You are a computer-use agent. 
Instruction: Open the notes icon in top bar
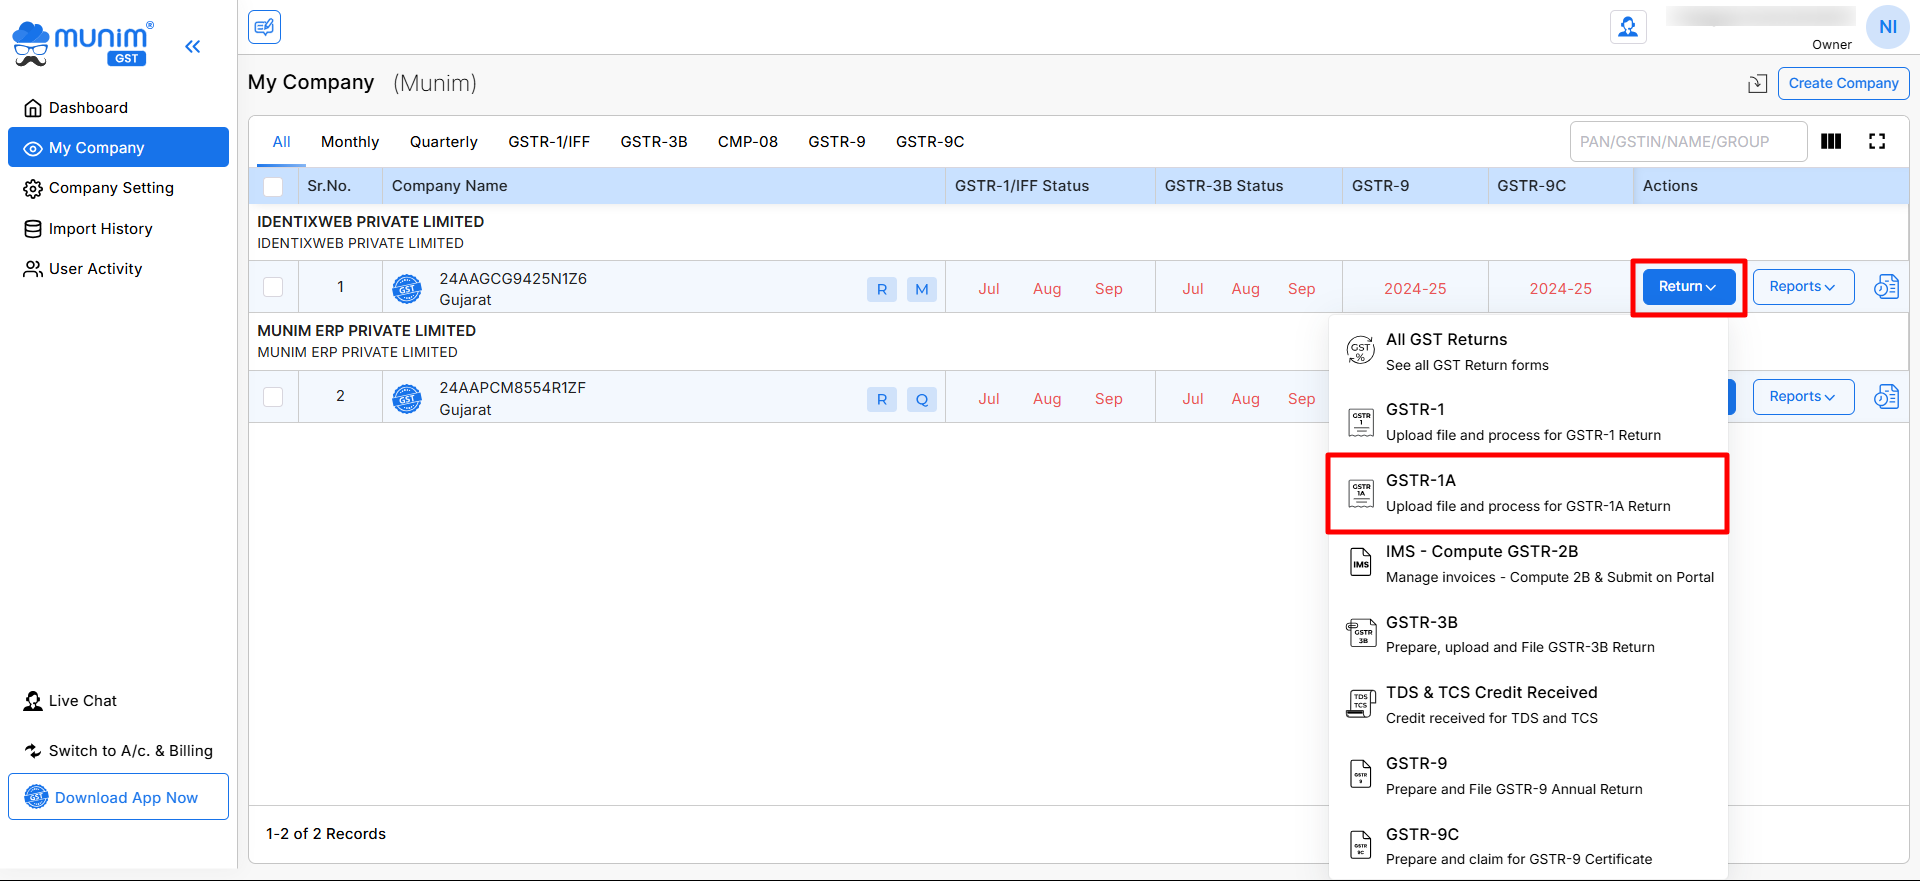coord(265,27)
